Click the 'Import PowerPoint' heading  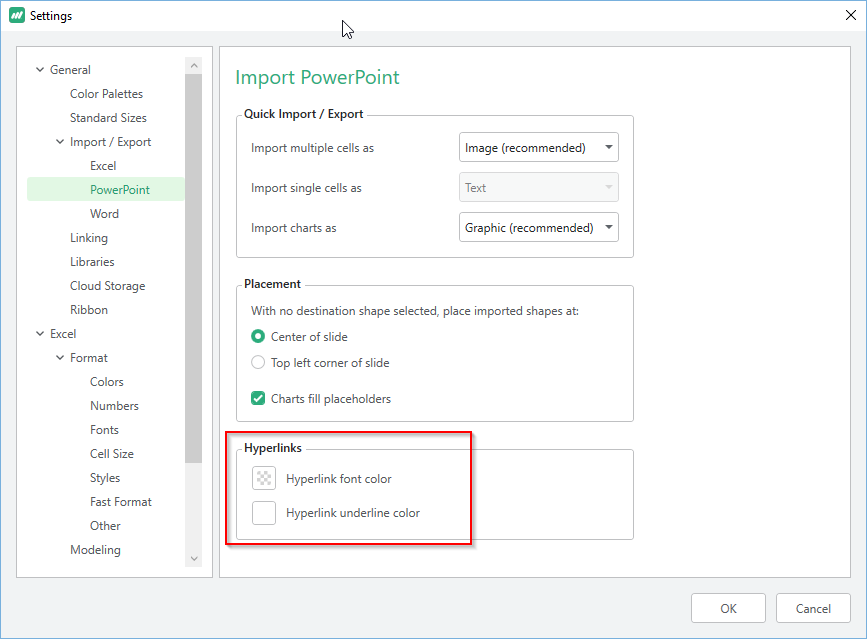coord(317,77)
